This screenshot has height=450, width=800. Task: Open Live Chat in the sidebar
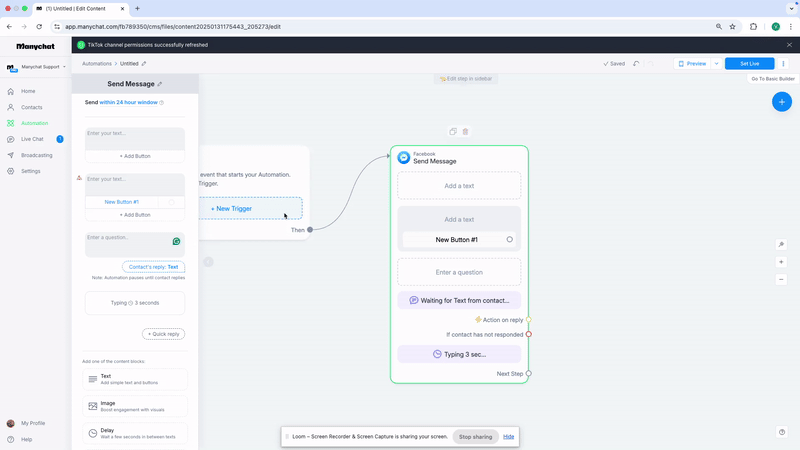33,139
